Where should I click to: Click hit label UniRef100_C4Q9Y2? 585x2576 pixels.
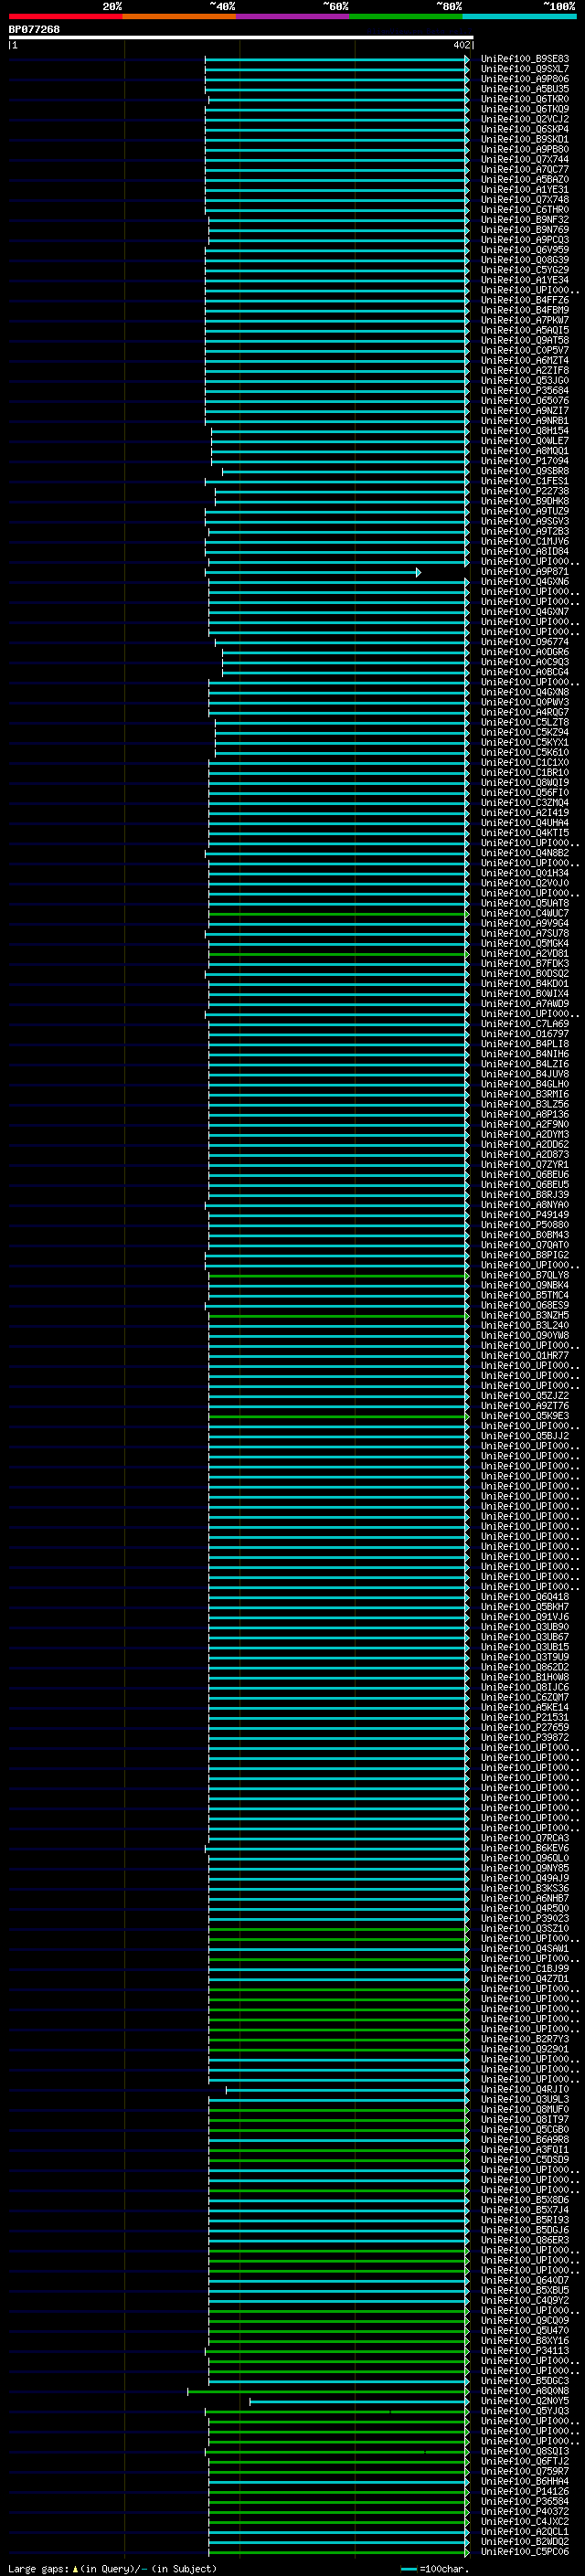coord(525,2301)
